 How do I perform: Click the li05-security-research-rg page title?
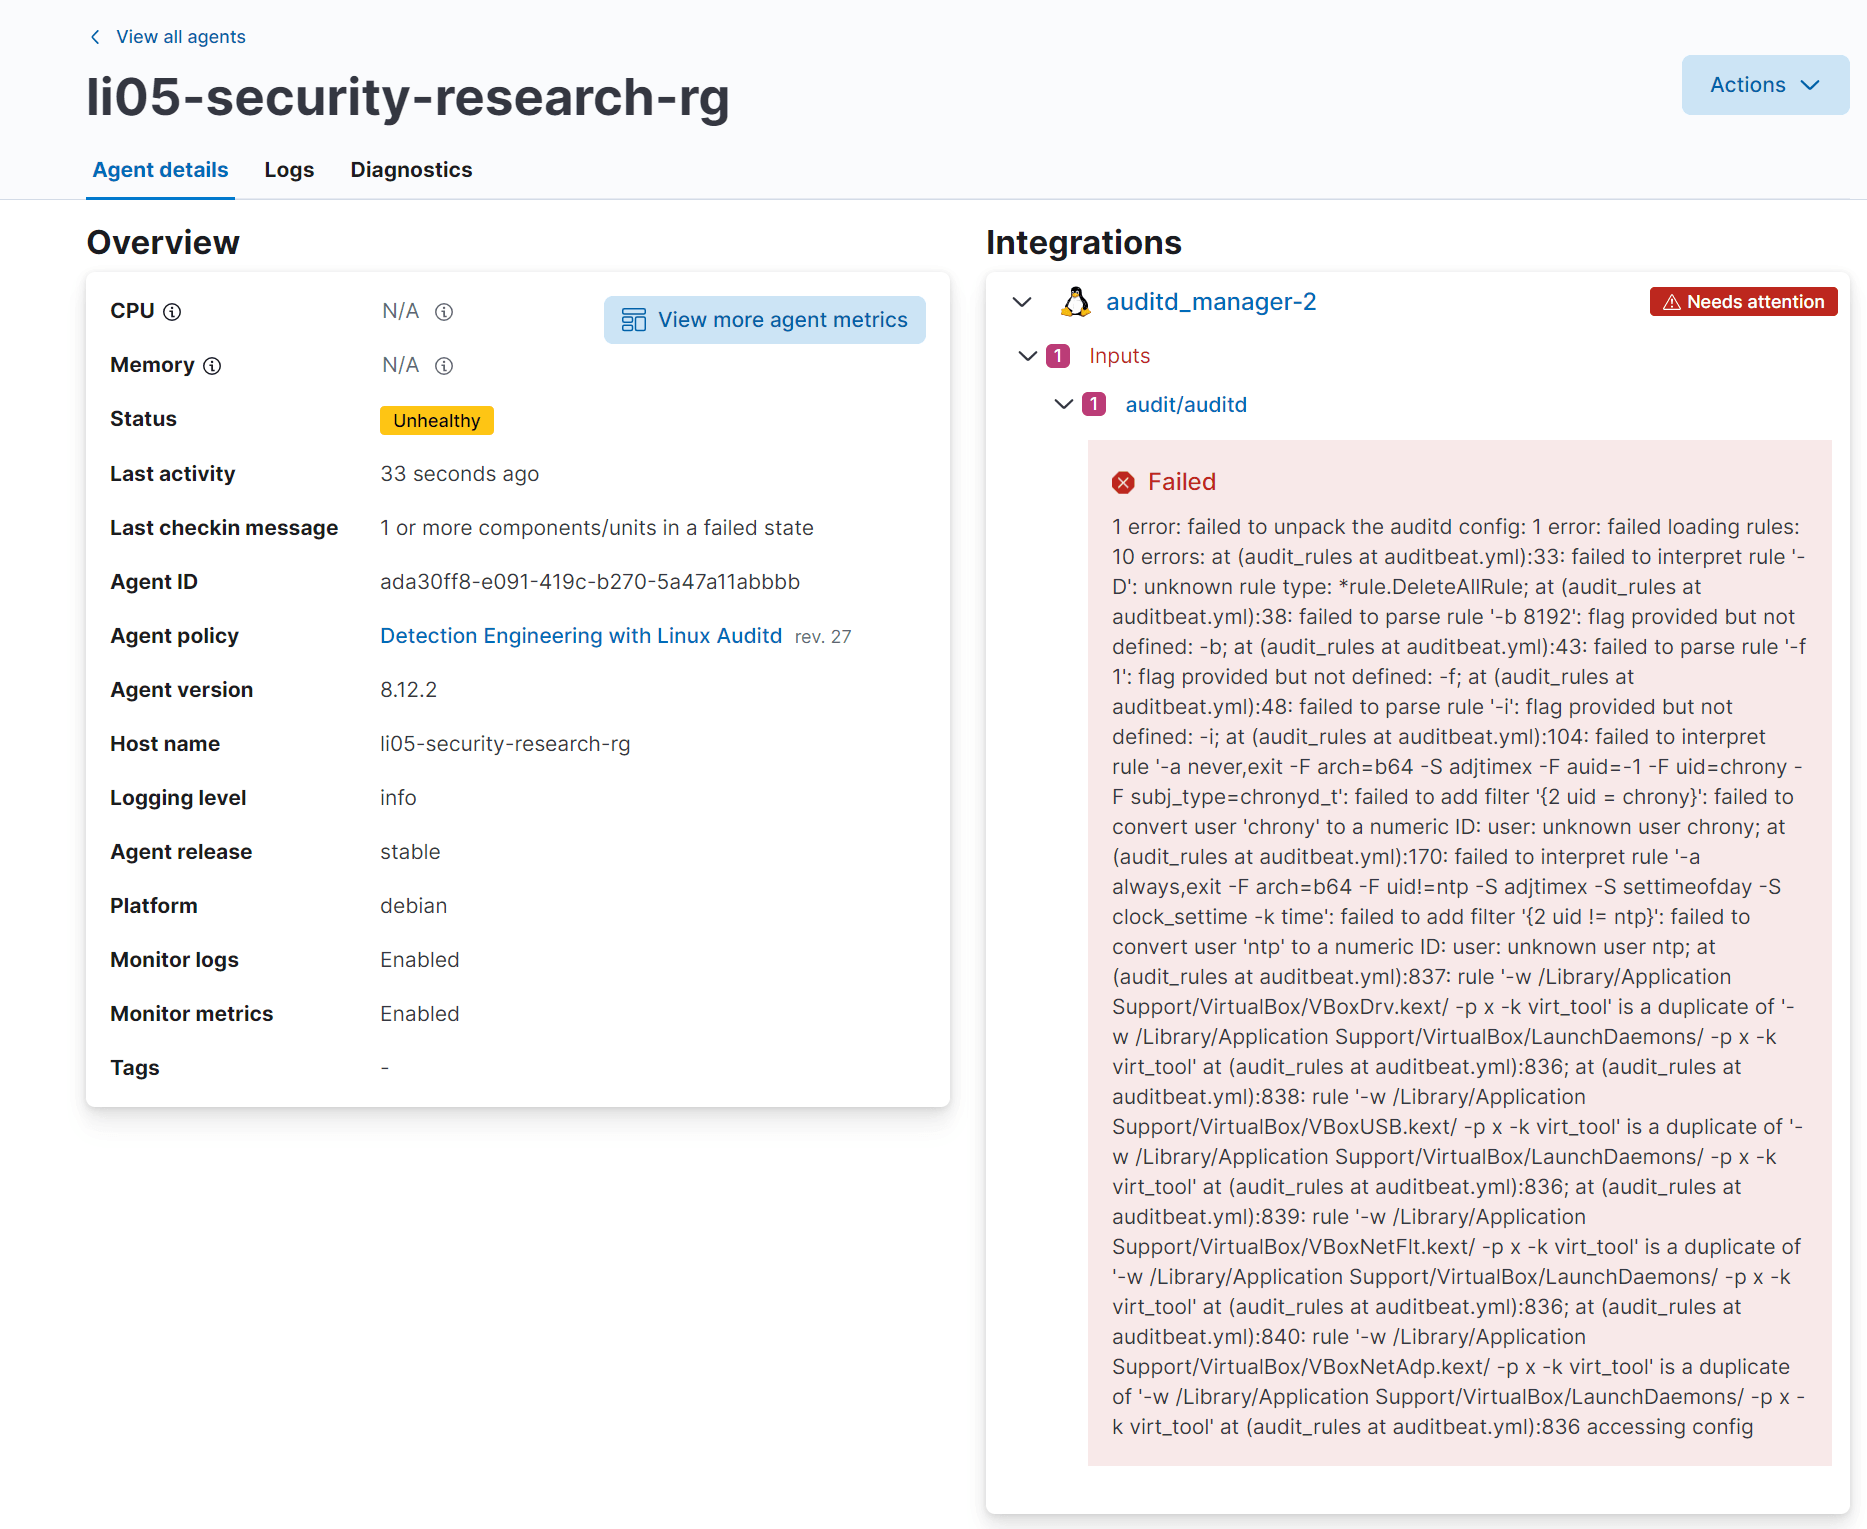(408, 97)
